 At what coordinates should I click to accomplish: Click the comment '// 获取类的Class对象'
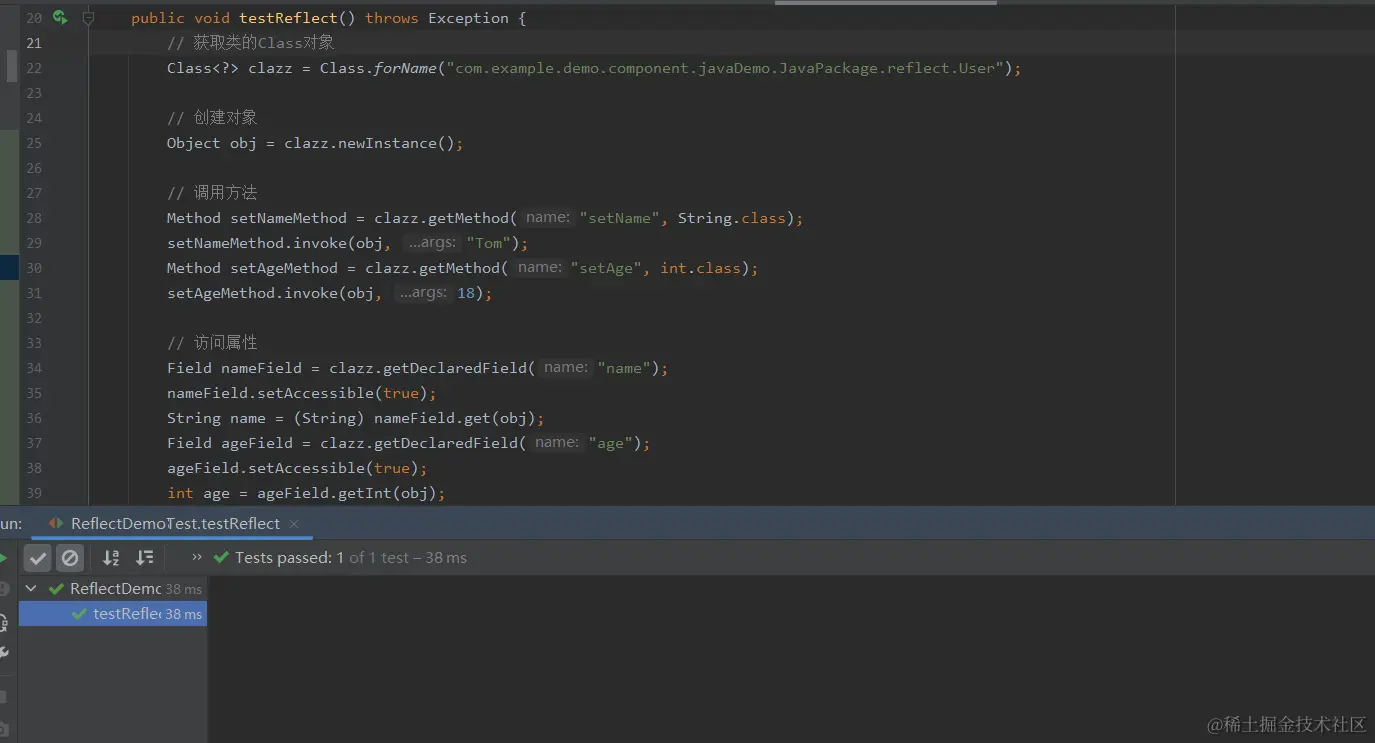point(251,43)
